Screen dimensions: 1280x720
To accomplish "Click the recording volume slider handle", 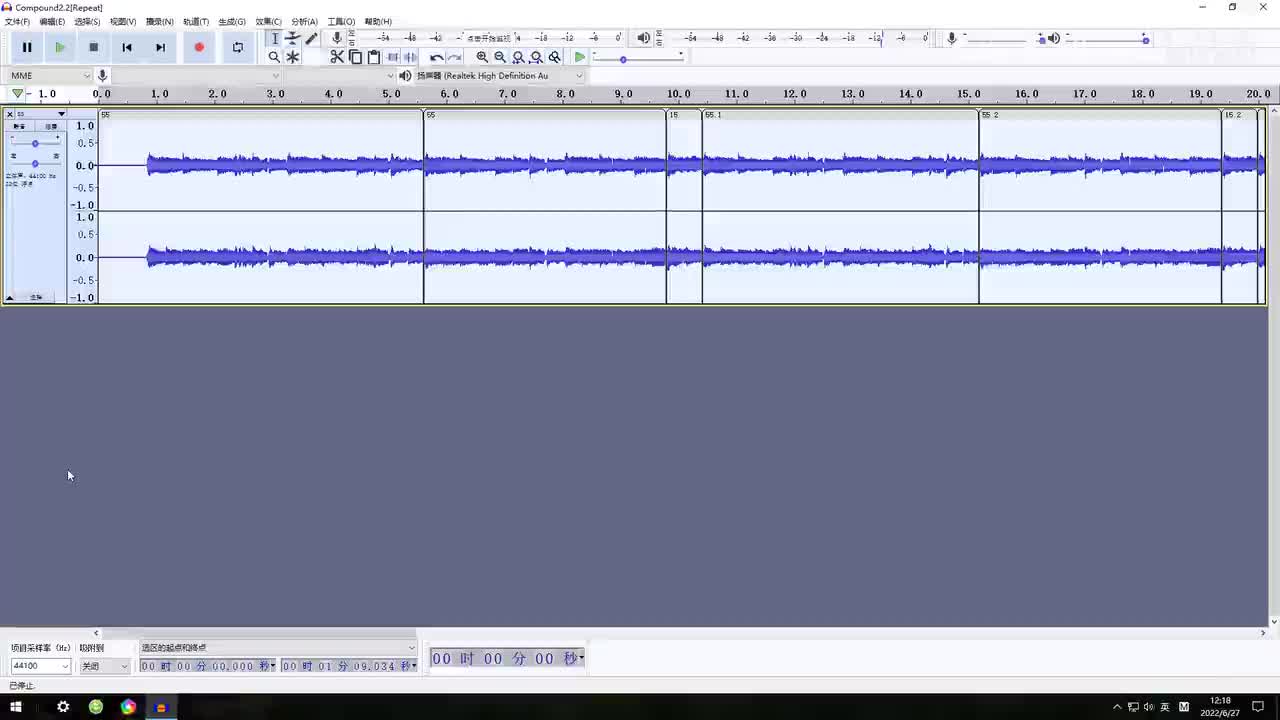I will (x=1041, y=39).
